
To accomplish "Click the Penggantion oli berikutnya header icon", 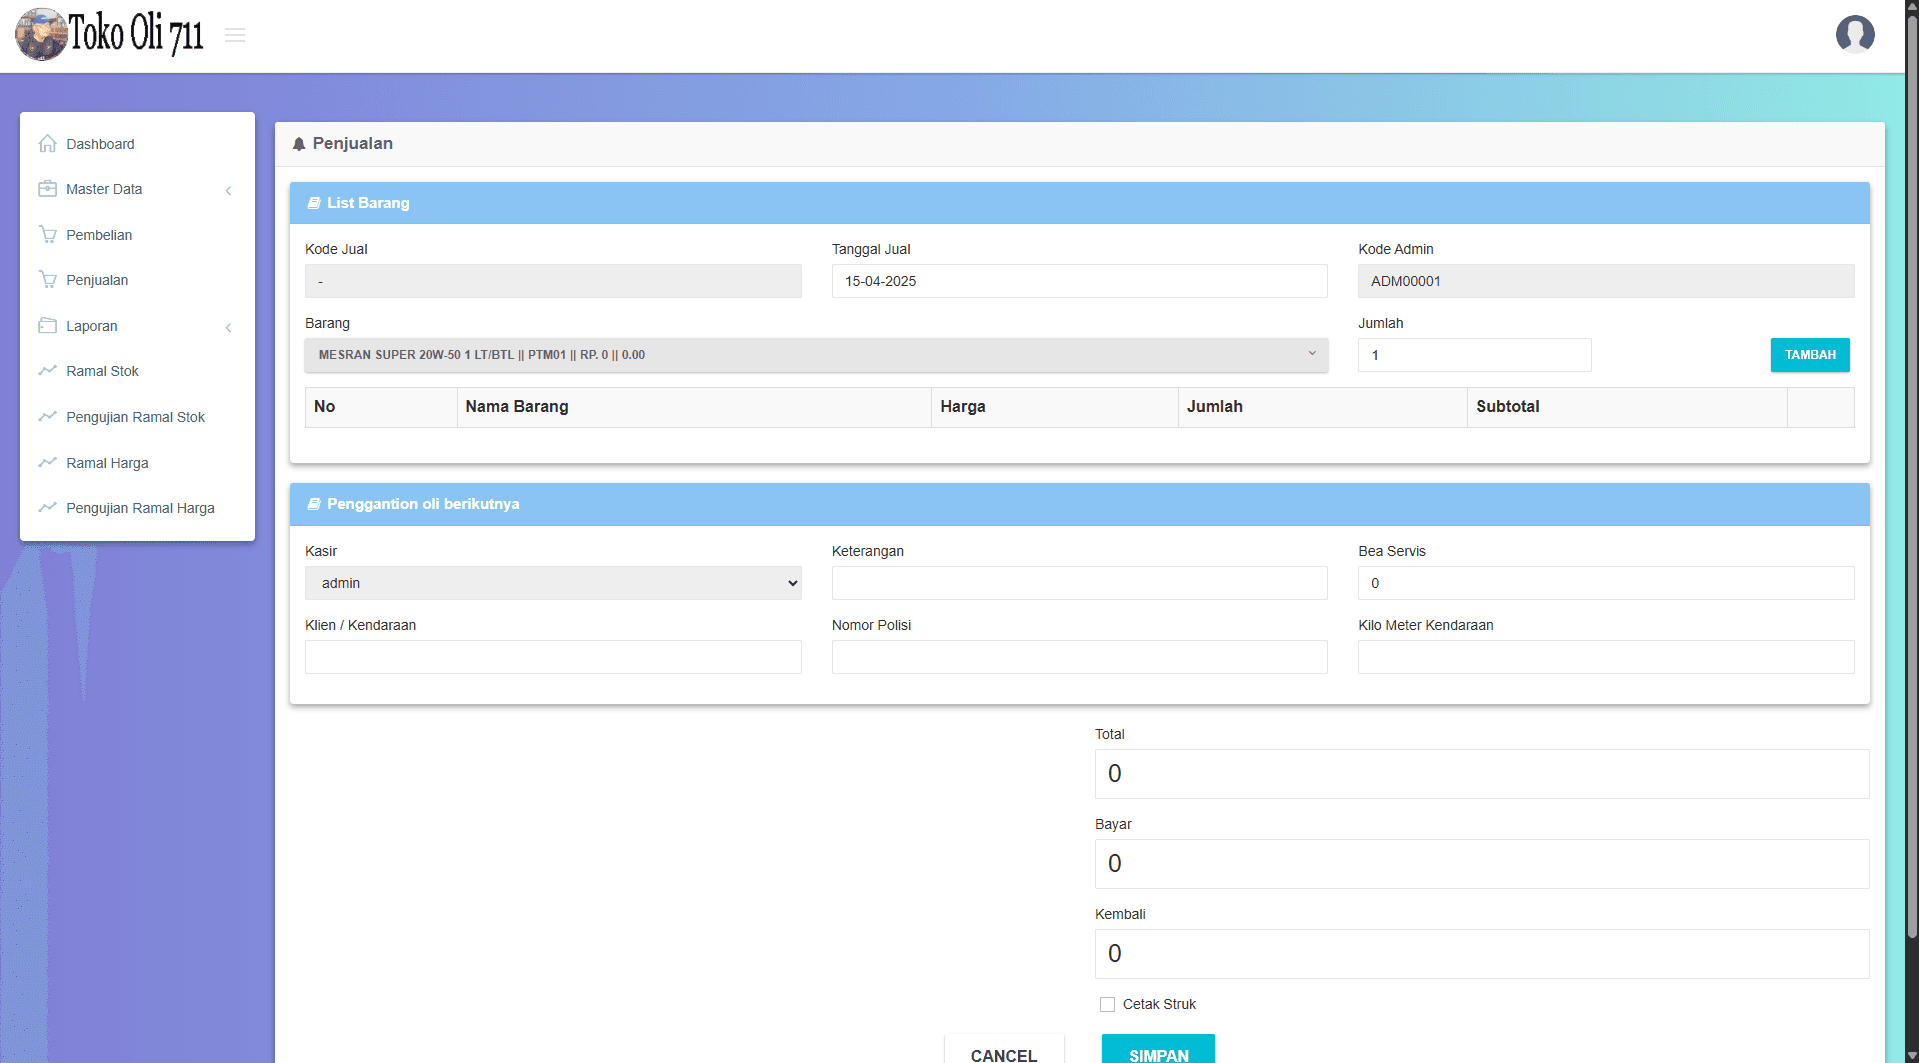I will click(314, 504).
